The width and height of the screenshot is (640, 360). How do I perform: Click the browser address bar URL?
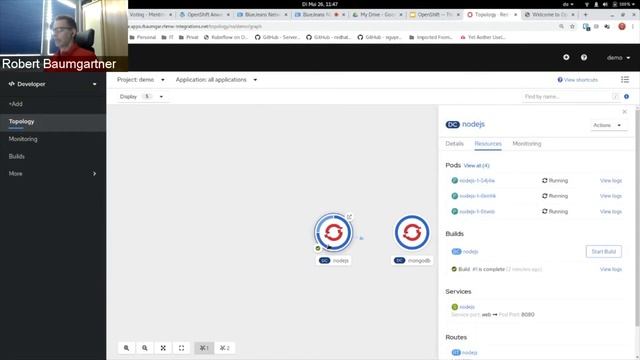pos(196,27)
